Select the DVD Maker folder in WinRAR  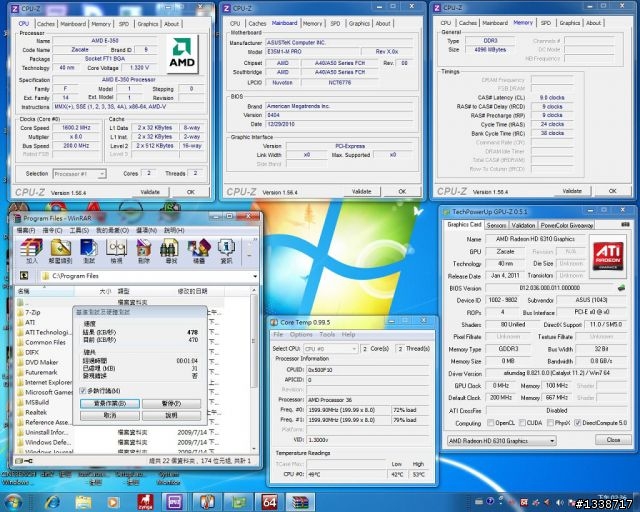point(41,362)
